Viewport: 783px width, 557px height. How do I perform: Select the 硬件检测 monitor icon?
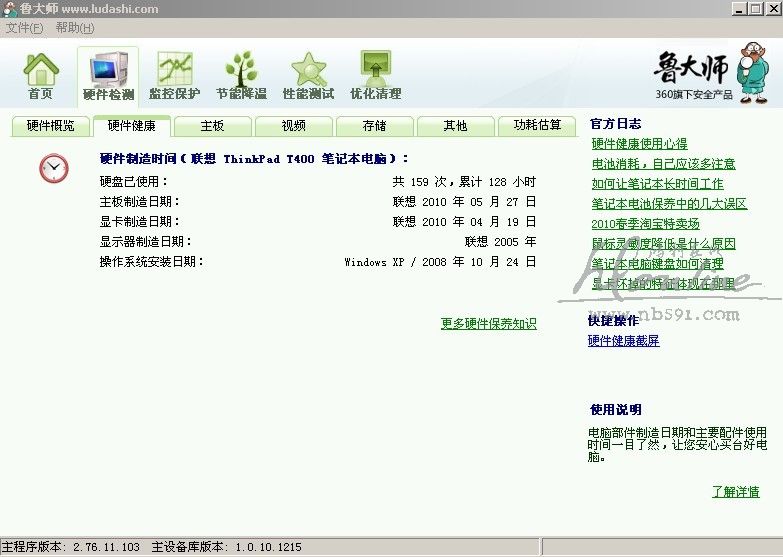(x=108, y=76)
